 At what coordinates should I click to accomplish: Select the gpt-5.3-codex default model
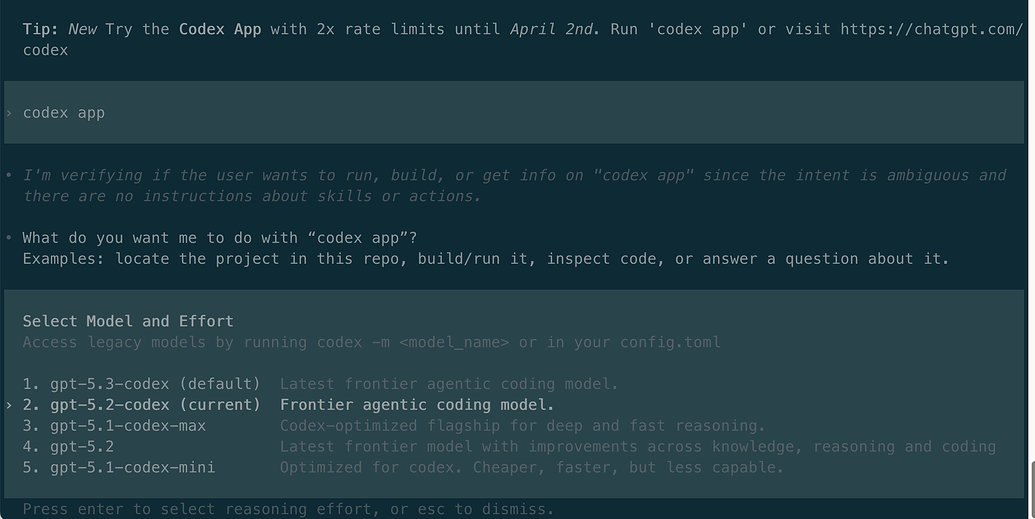click(x=142, y=384)
